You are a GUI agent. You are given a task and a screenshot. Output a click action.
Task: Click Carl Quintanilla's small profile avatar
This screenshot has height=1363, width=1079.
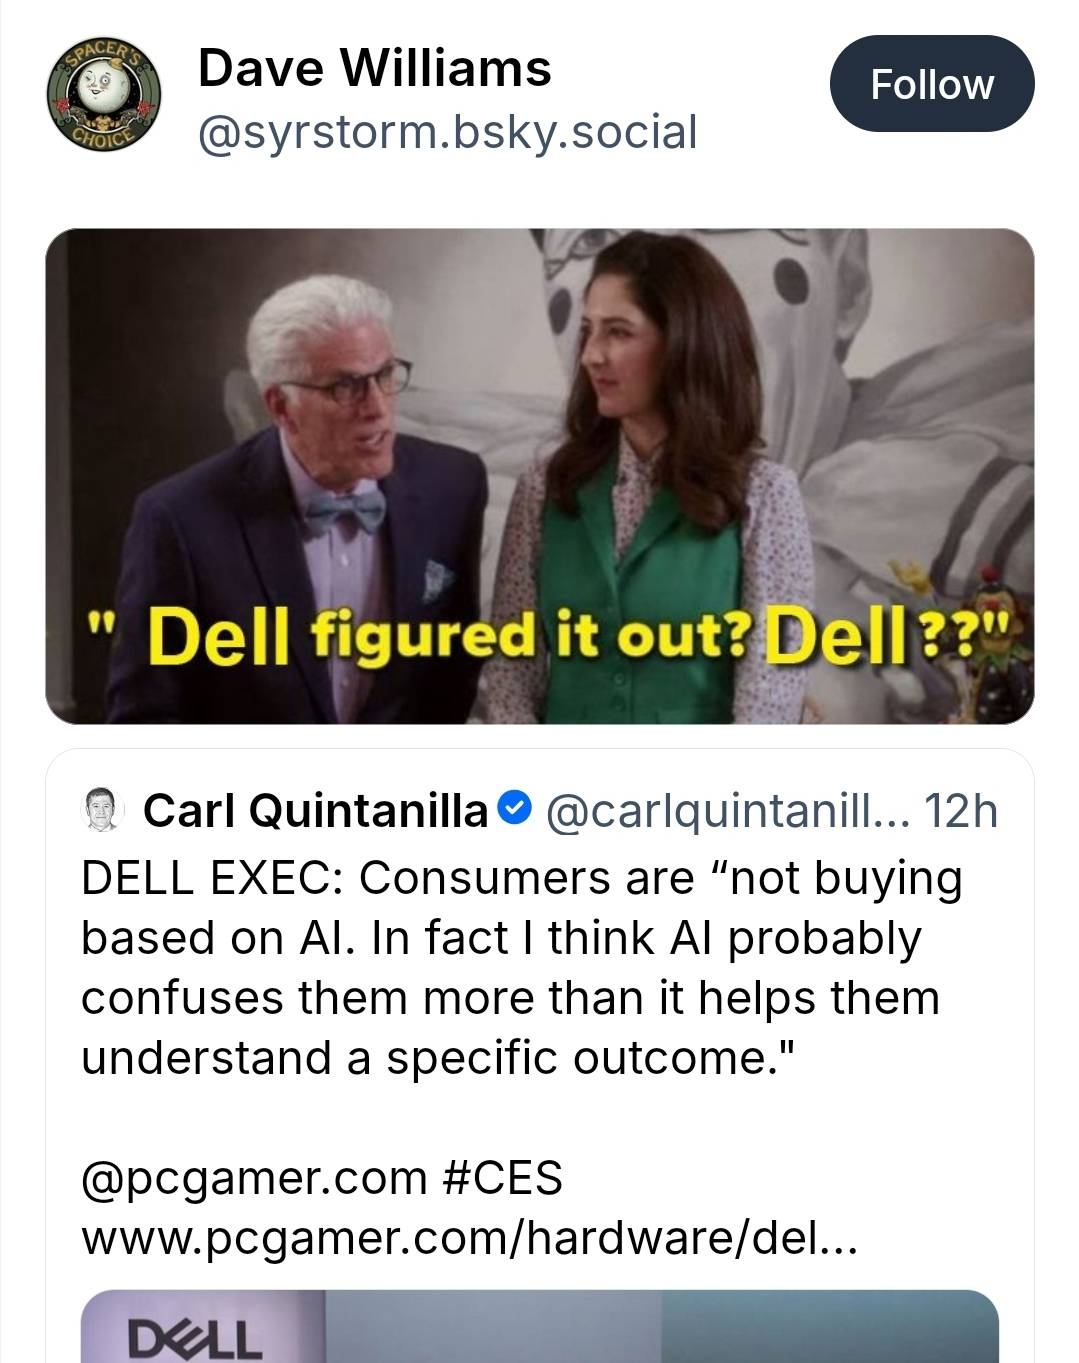100,810
